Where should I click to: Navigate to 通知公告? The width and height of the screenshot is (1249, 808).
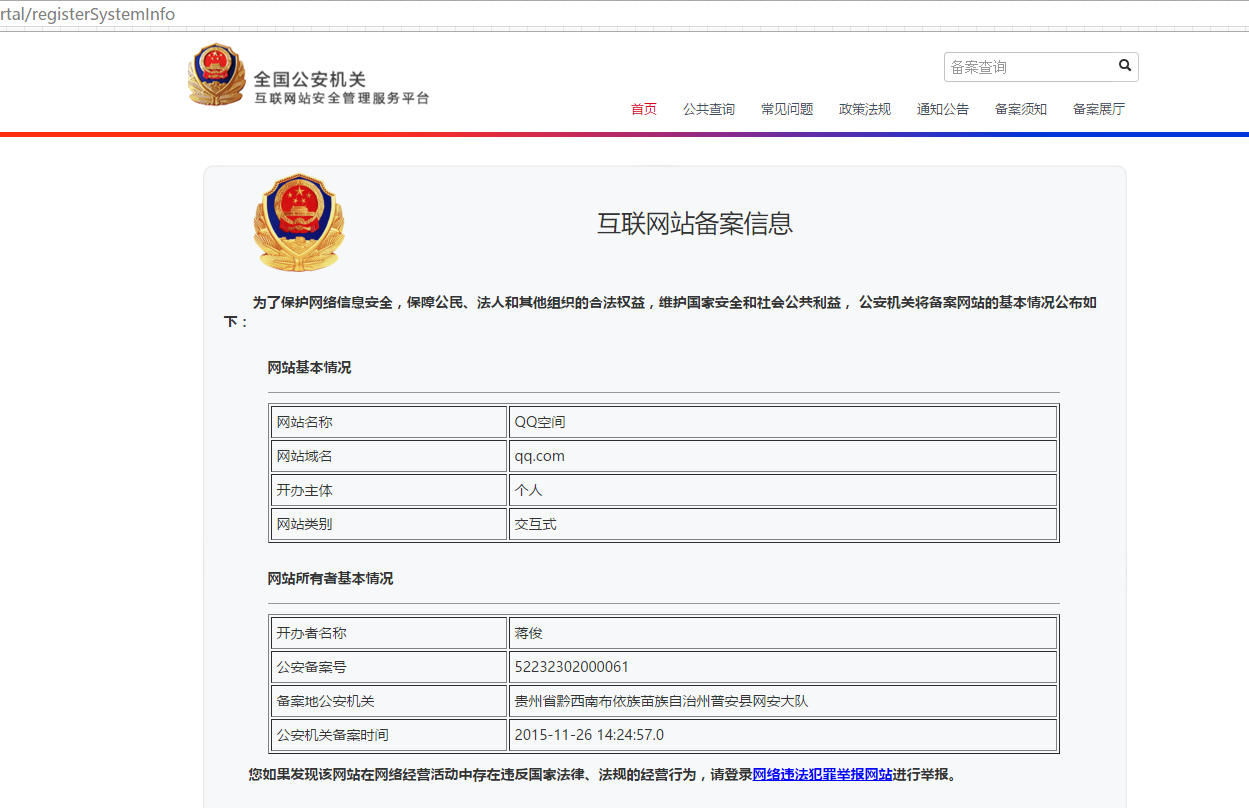942,109
